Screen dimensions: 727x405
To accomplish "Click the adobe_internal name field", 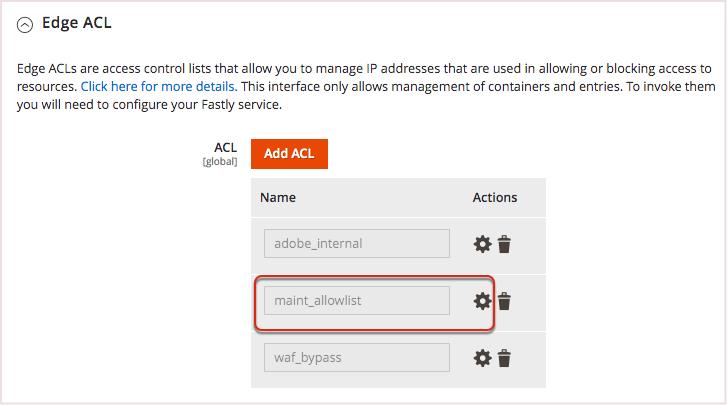I will tap(357, 244).
